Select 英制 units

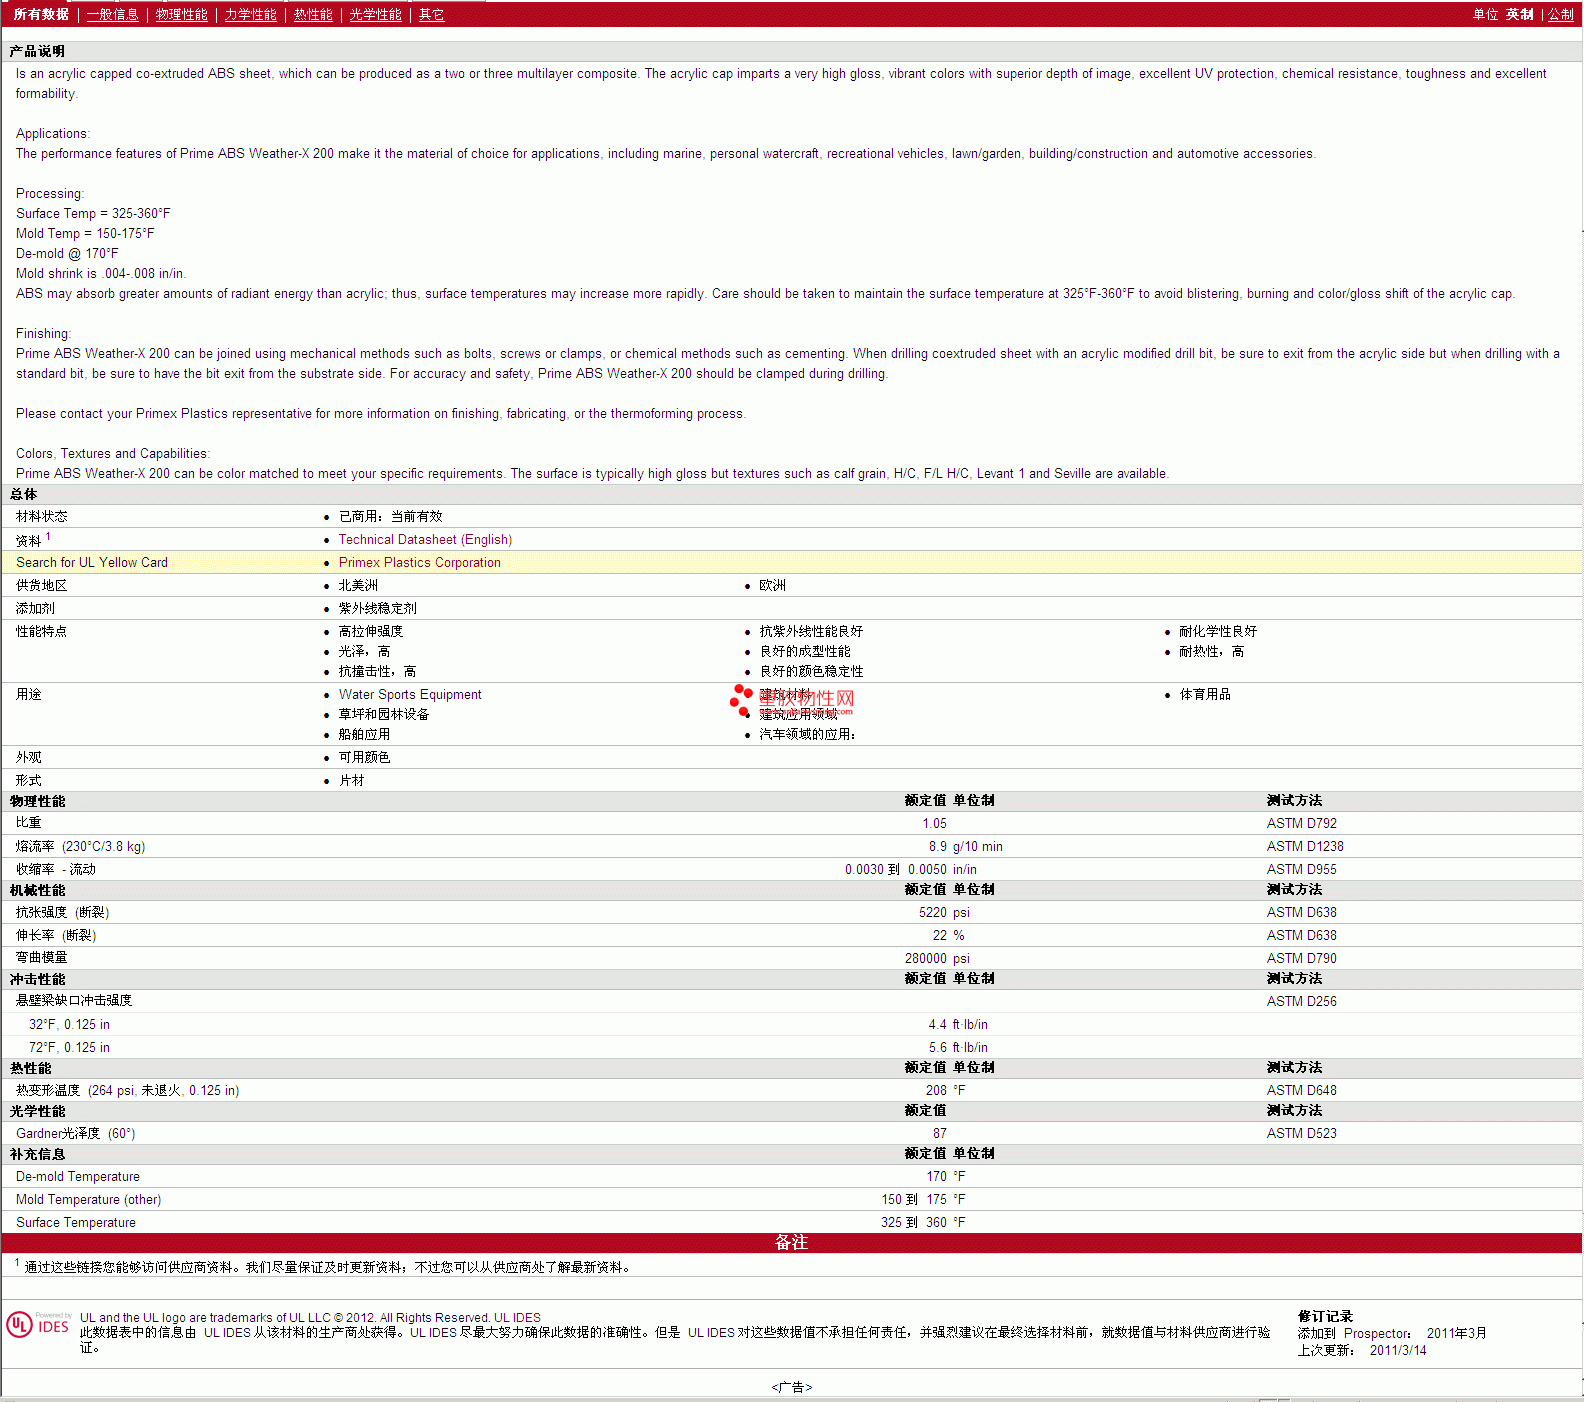click(1519, 14)
